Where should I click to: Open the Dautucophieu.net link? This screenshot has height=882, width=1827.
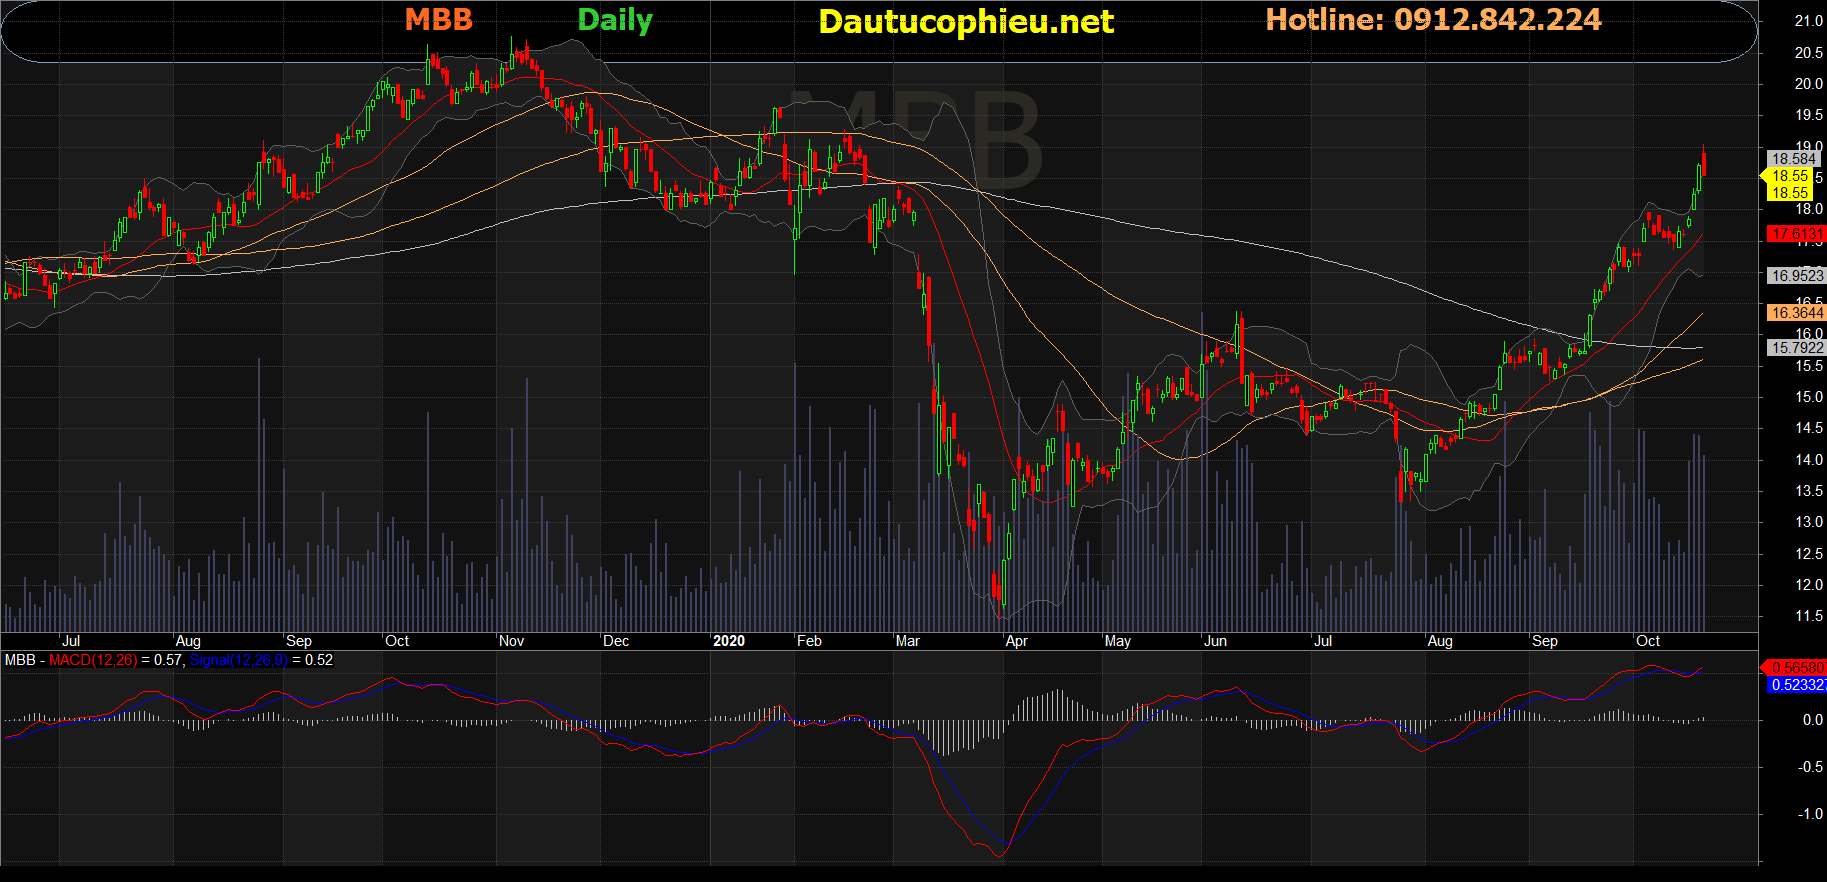[966, 22]
